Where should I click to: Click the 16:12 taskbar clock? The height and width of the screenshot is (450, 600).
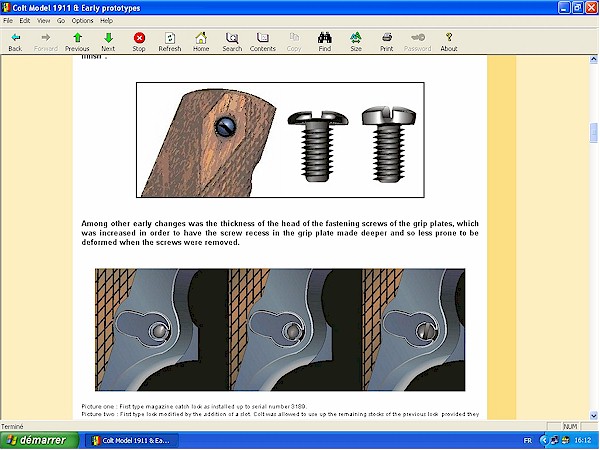tap(582, 441)
